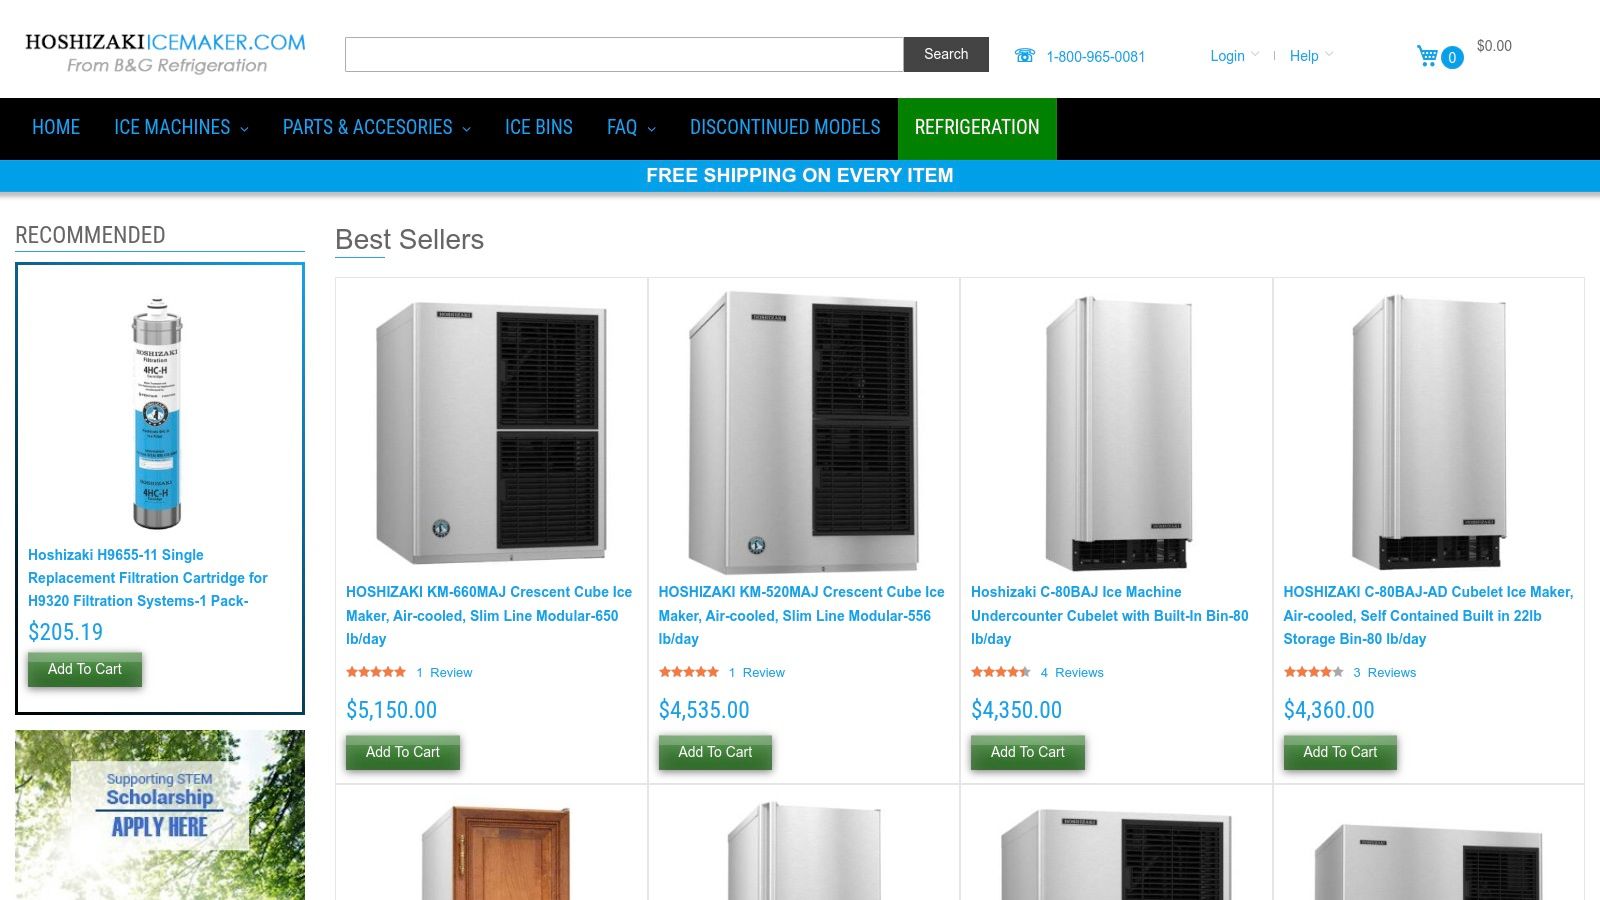The height and width of the screenshot is (900, 1600).
Task: Open Discontinued Models menu item
Action: click(x=785, y=128)
